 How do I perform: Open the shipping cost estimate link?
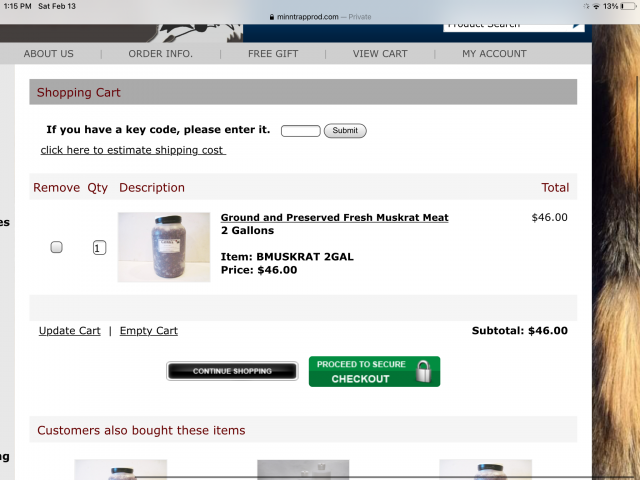point(133,150)
